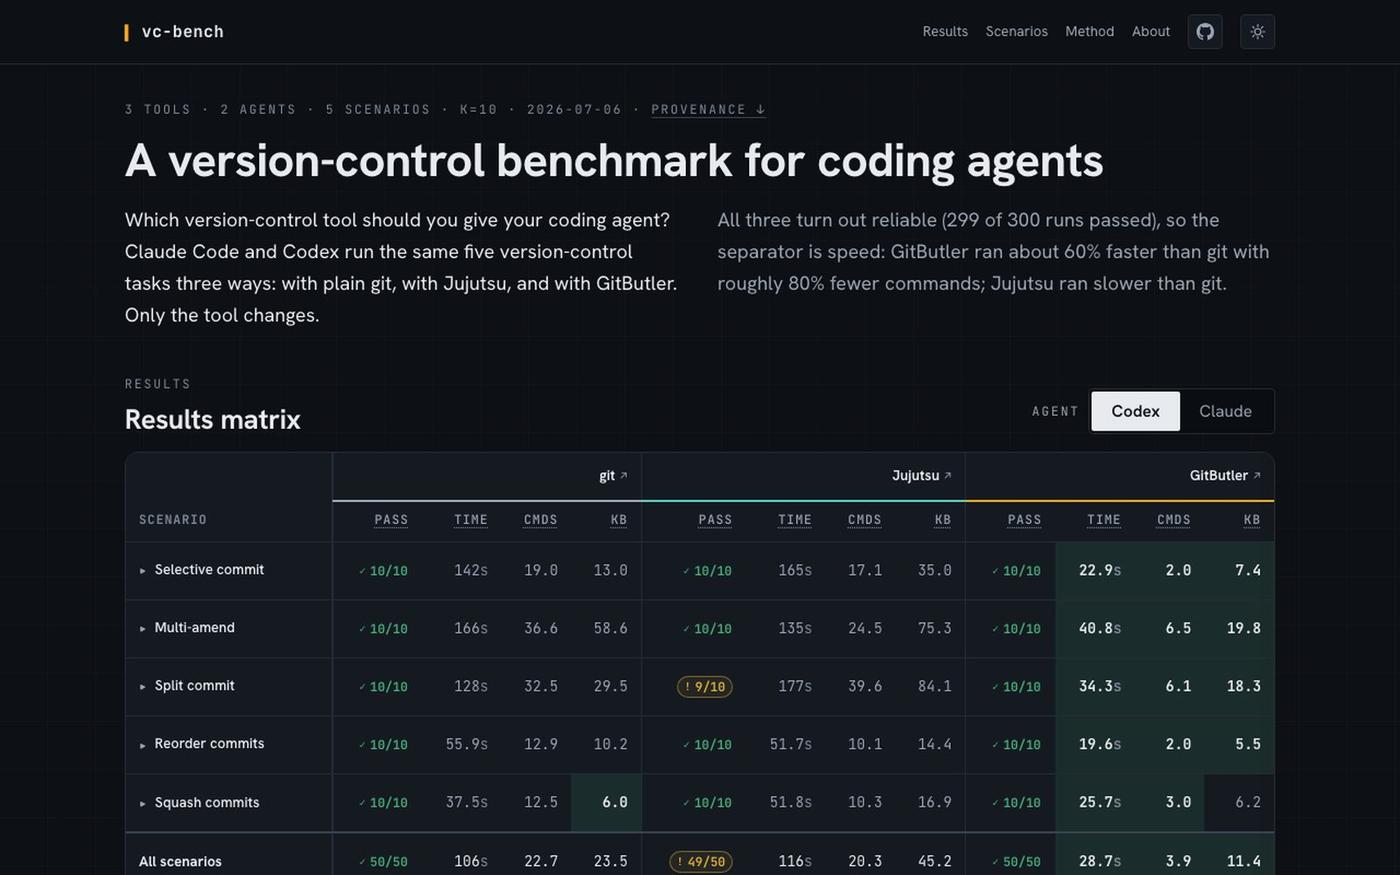This screenshot has width=1400, height=875.
Task: Click the vc-bench logo
Action: coord(174,32)
